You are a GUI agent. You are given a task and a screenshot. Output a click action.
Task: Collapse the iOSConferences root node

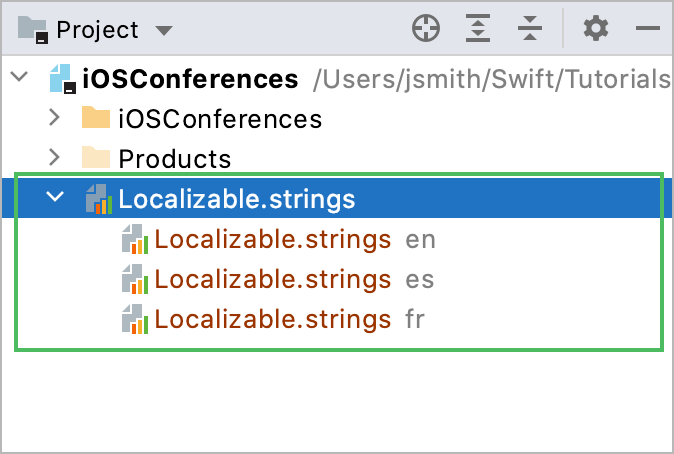click(18, 78)
